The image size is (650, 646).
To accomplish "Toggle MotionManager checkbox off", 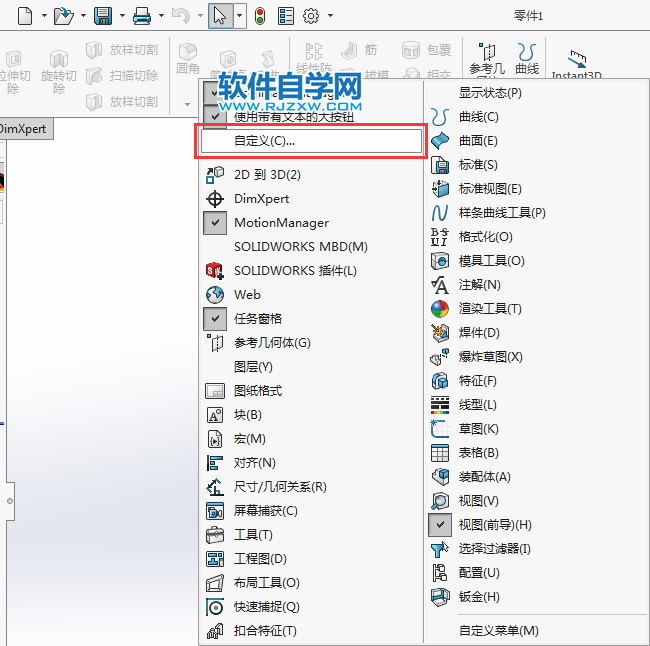I will click(x=215, y=223).
